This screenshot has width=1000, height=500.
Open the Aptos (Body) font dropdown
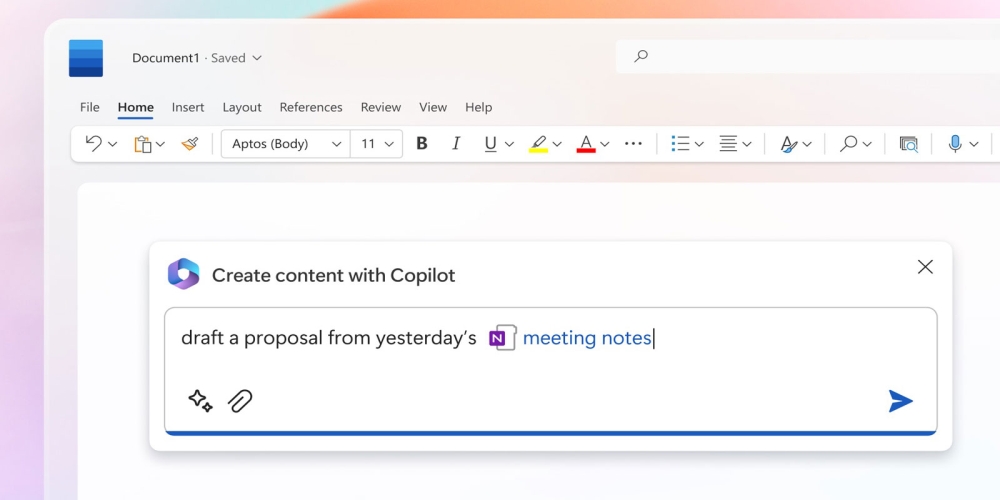(286, 144)
